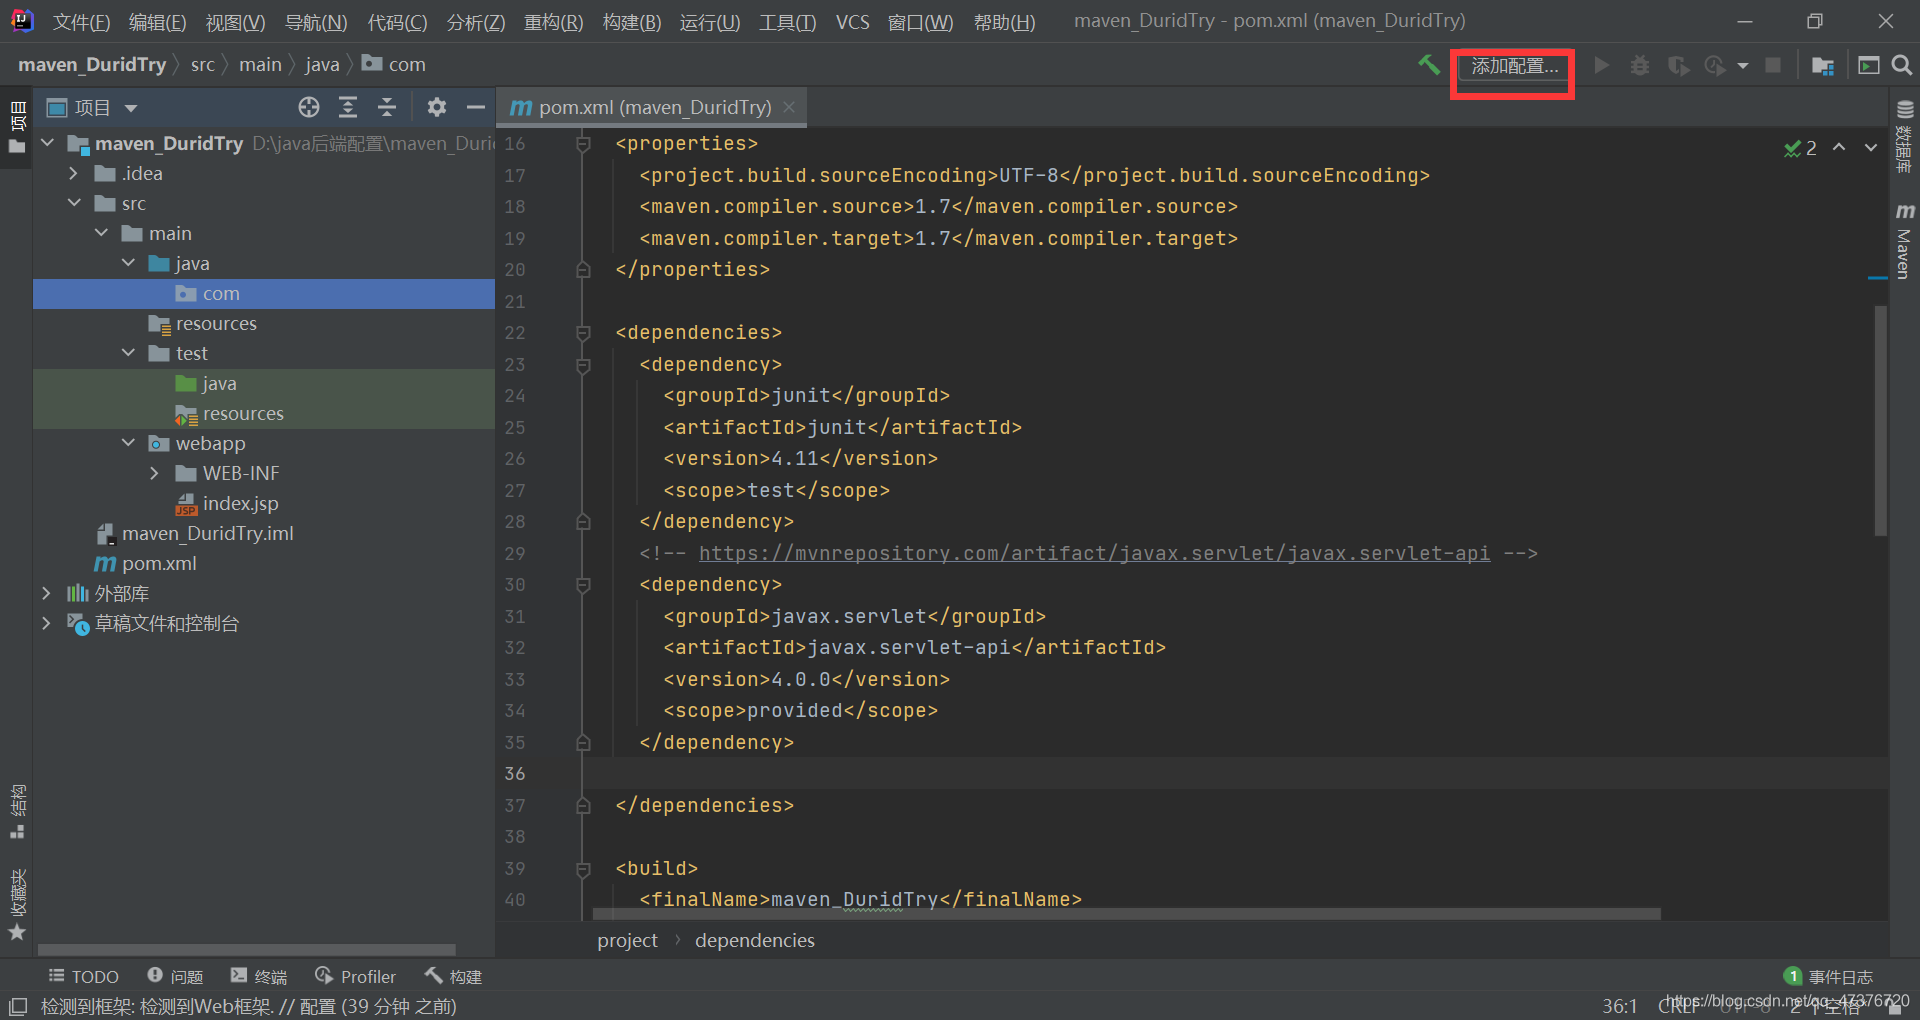Select the com package in tree

[264, 293]
